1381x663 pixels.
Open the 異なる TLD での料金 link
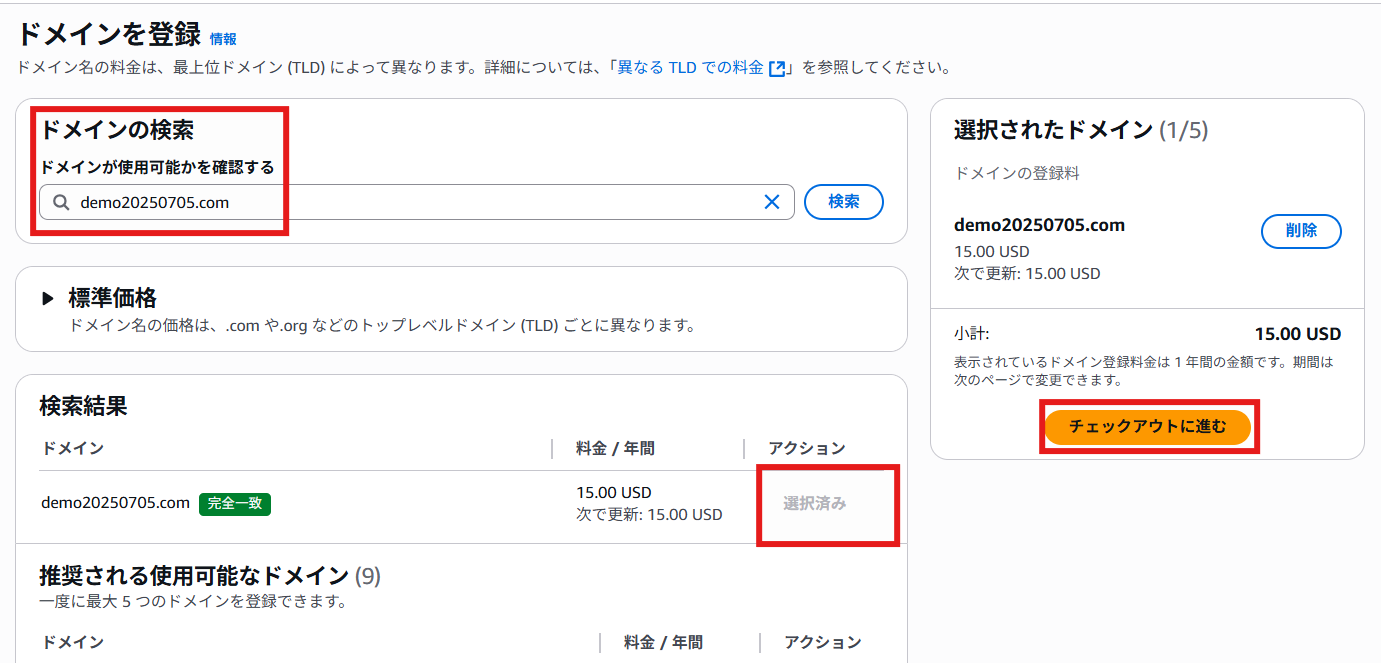pyautogui.click(x=690, y=68)
